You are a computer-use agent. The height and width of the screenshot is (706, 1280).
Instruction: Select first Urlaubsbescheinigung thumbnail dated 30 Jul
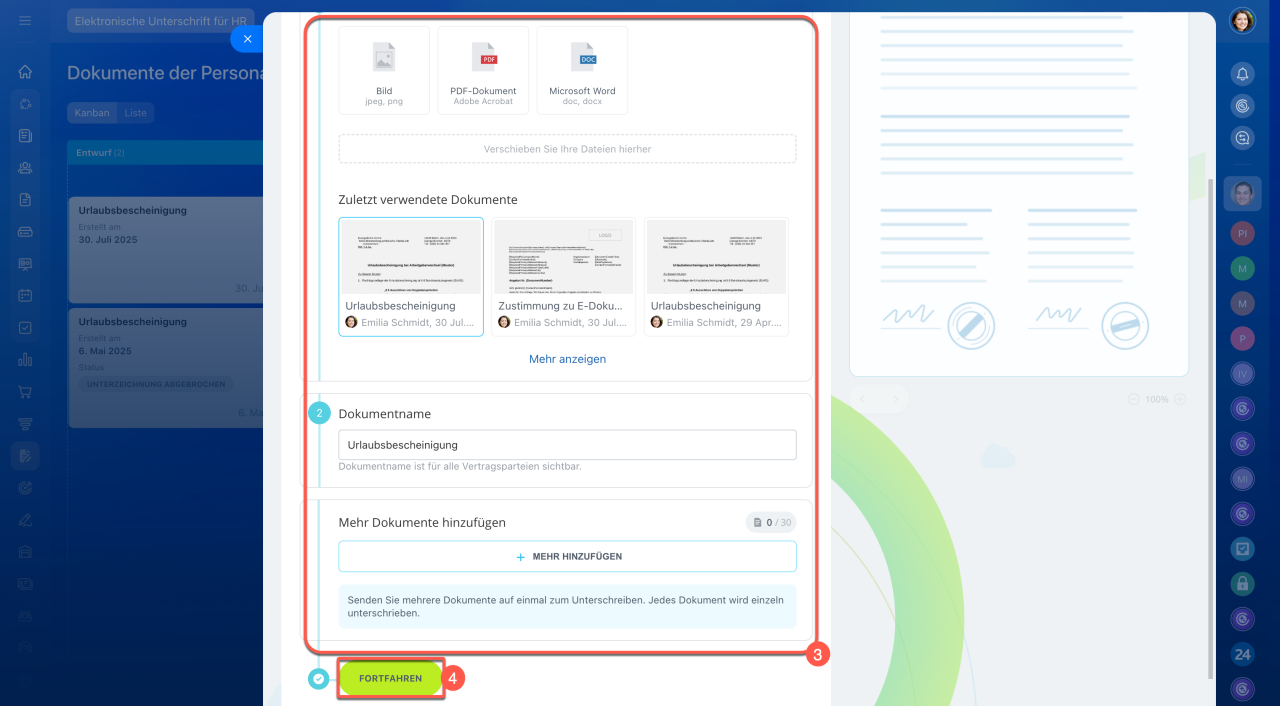pyautogui.click(x=411, y=277)
